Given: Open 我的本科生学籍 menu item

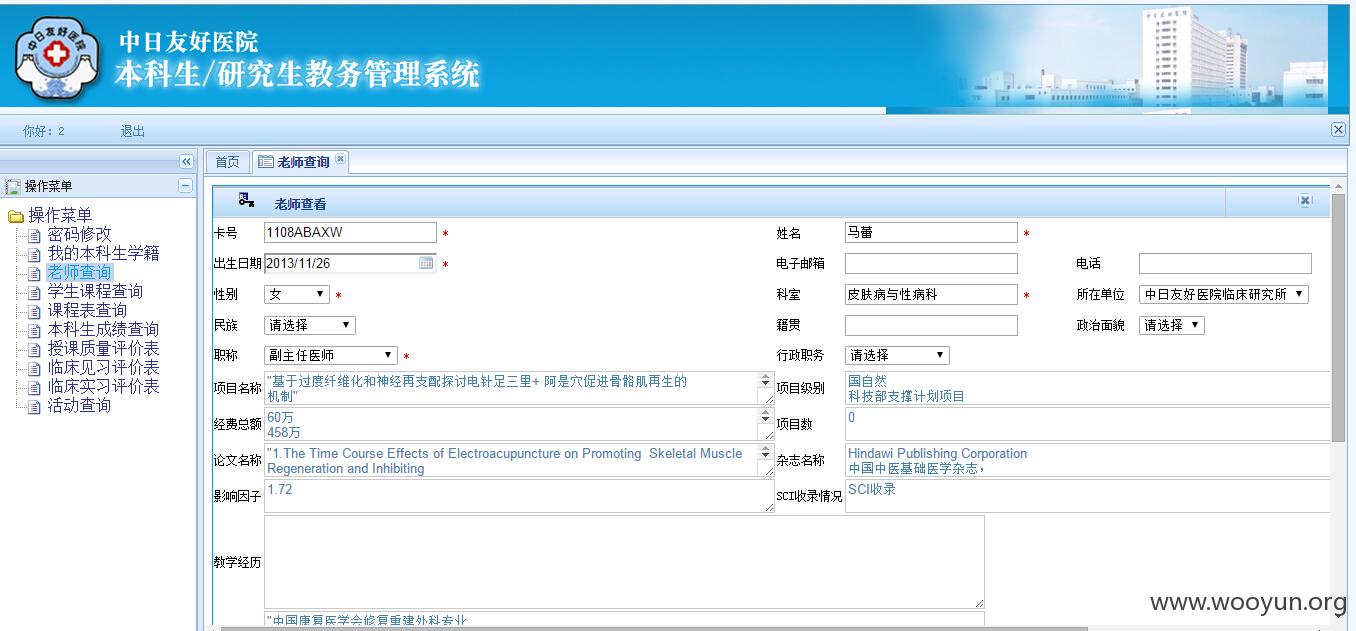Looking at the screenshot, I should click(x=104, y=253).
